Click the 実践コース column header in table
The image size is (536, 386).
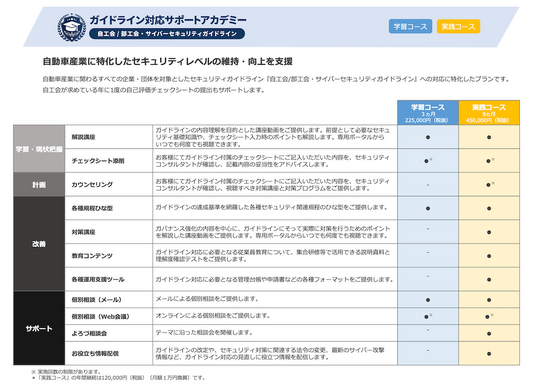(489, 112)
